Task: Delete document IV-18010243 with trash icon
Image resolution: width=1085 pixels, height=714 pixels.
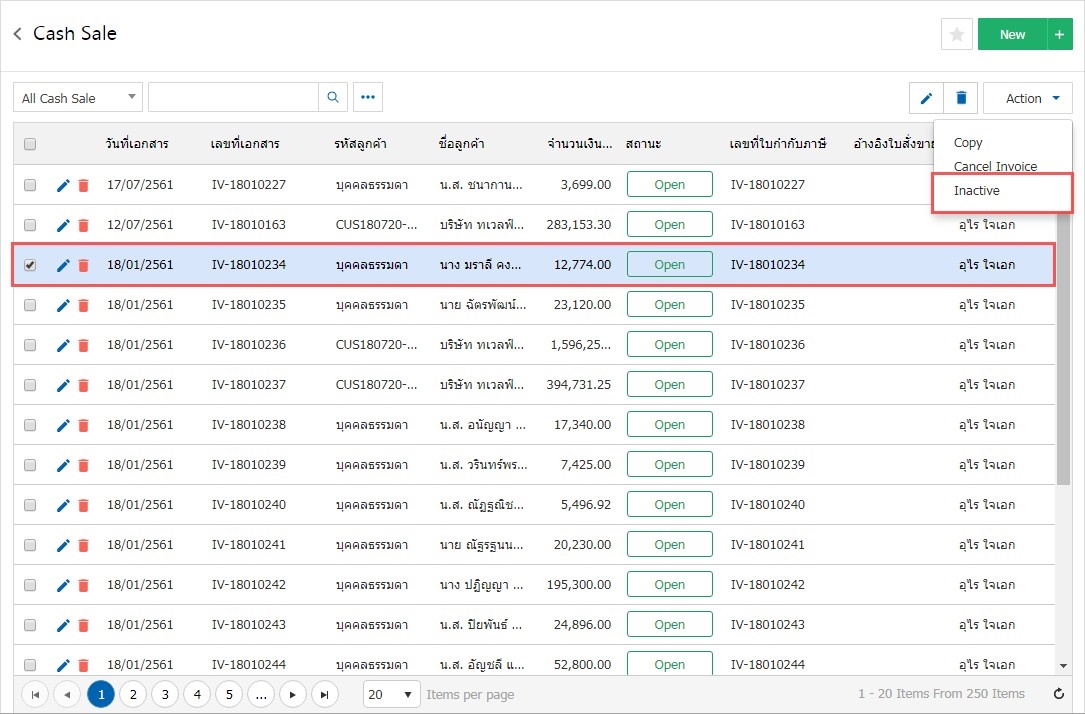Action: tap(84, 625)
